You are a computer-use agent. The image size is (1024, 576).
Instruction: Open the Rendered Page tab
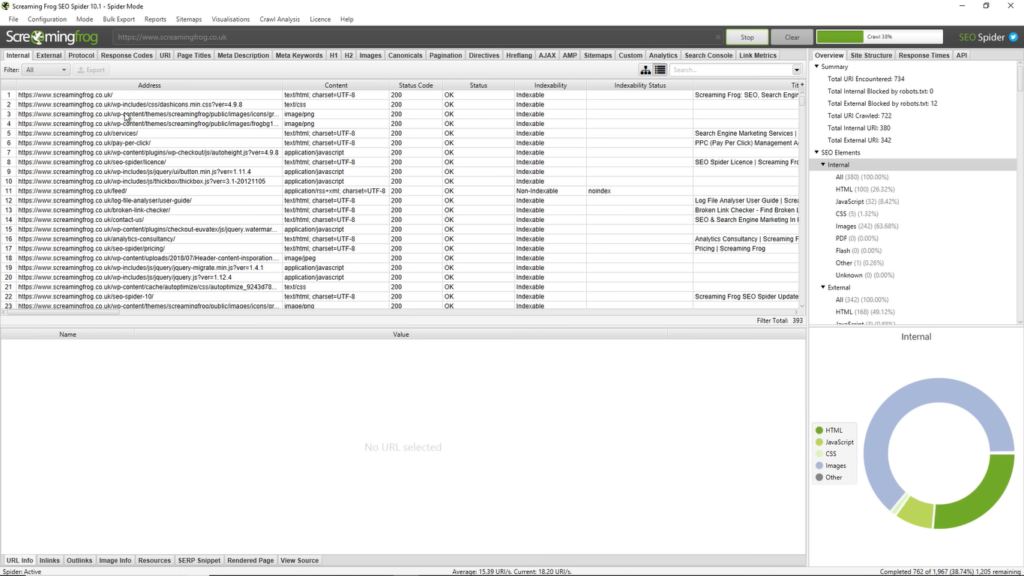pyautogui.click(x=251, y=560)
